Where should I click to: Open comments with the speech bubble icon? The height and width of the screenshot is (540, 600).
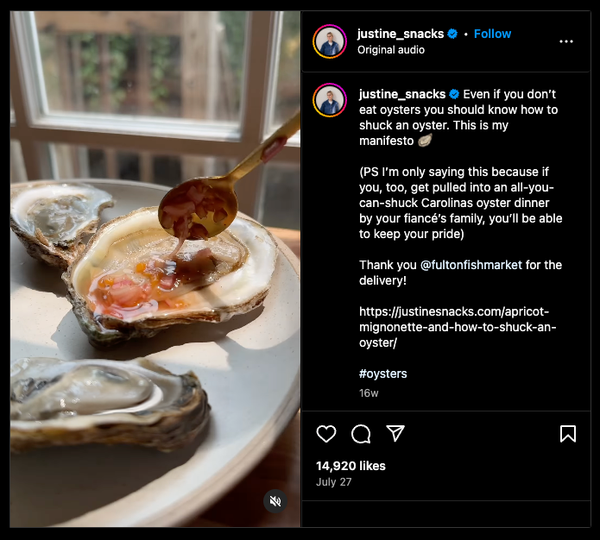(x=361, y=434)
